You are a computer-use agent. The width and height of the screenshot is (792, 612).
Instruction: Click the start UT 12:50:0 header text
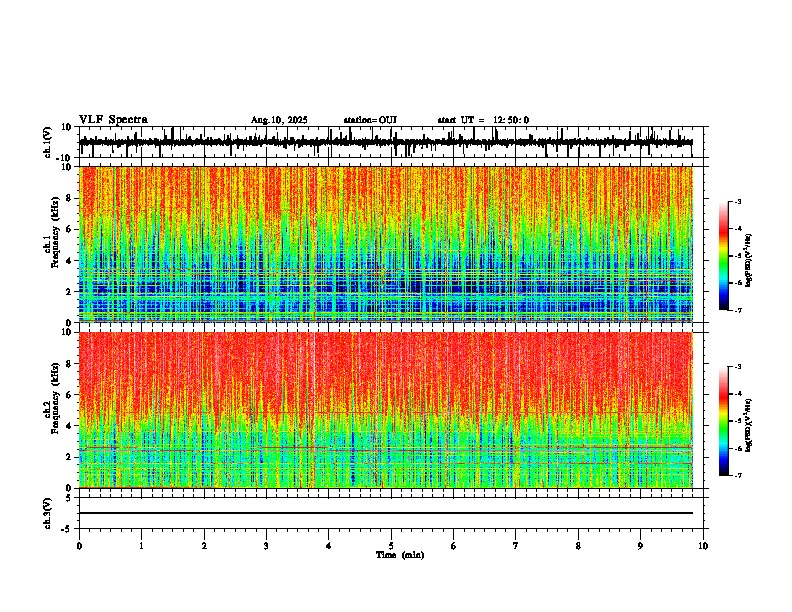(x=483, y=120)
